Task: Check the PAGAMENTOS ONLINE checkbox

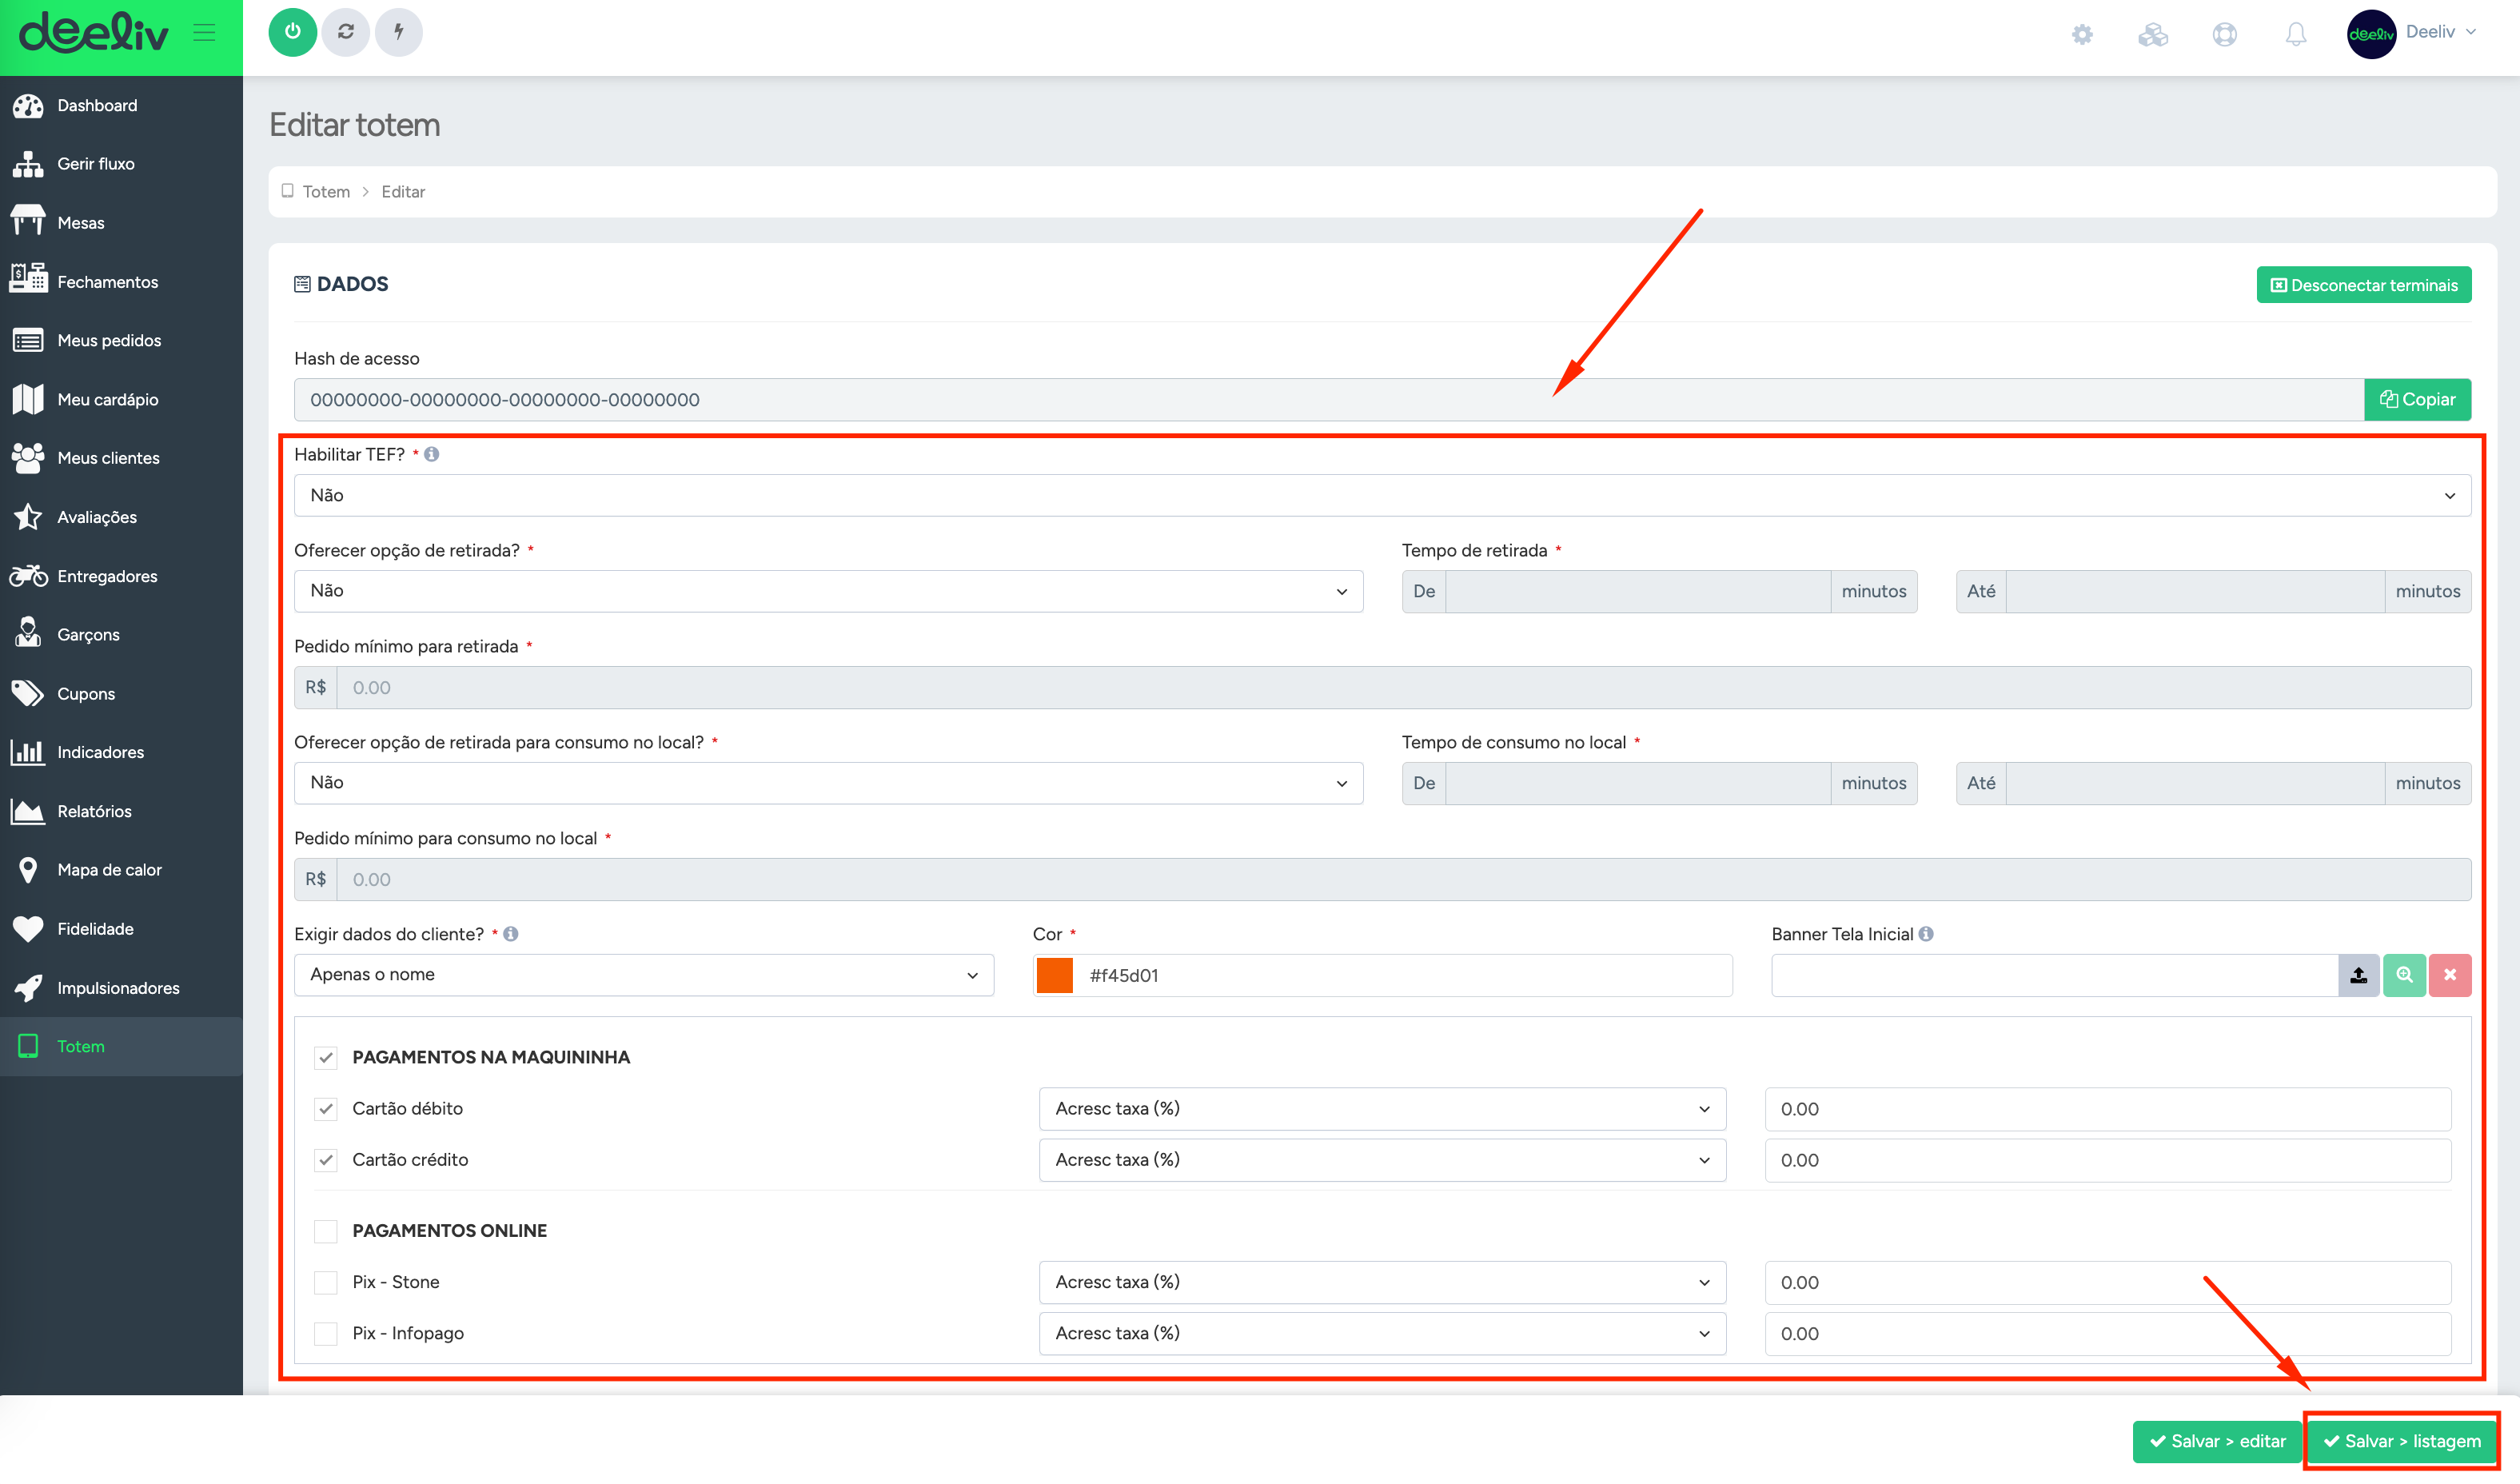Action: point(326,1231)
